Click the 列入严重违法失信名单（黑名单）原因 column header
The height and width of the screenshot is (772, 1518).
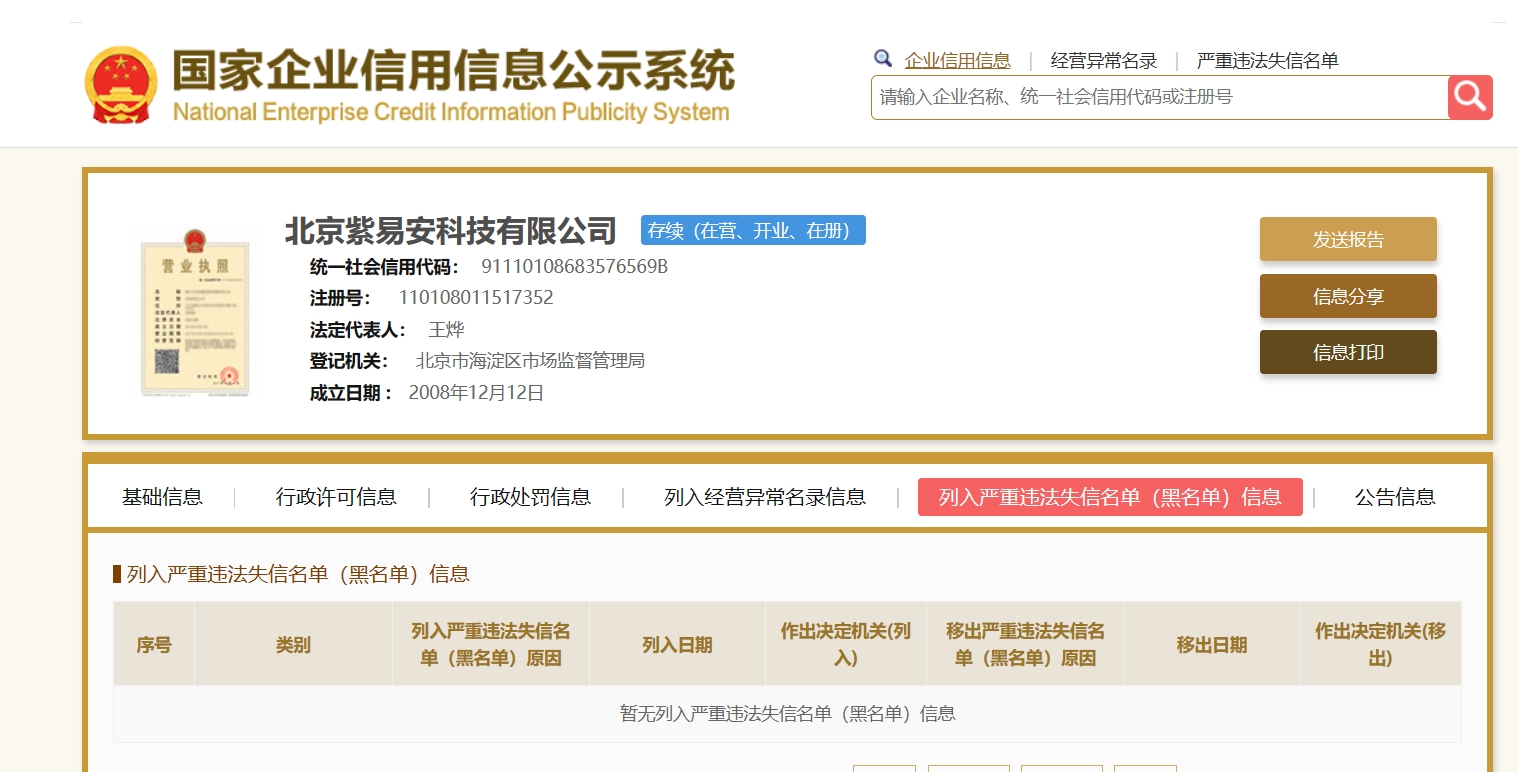[491, 644]
